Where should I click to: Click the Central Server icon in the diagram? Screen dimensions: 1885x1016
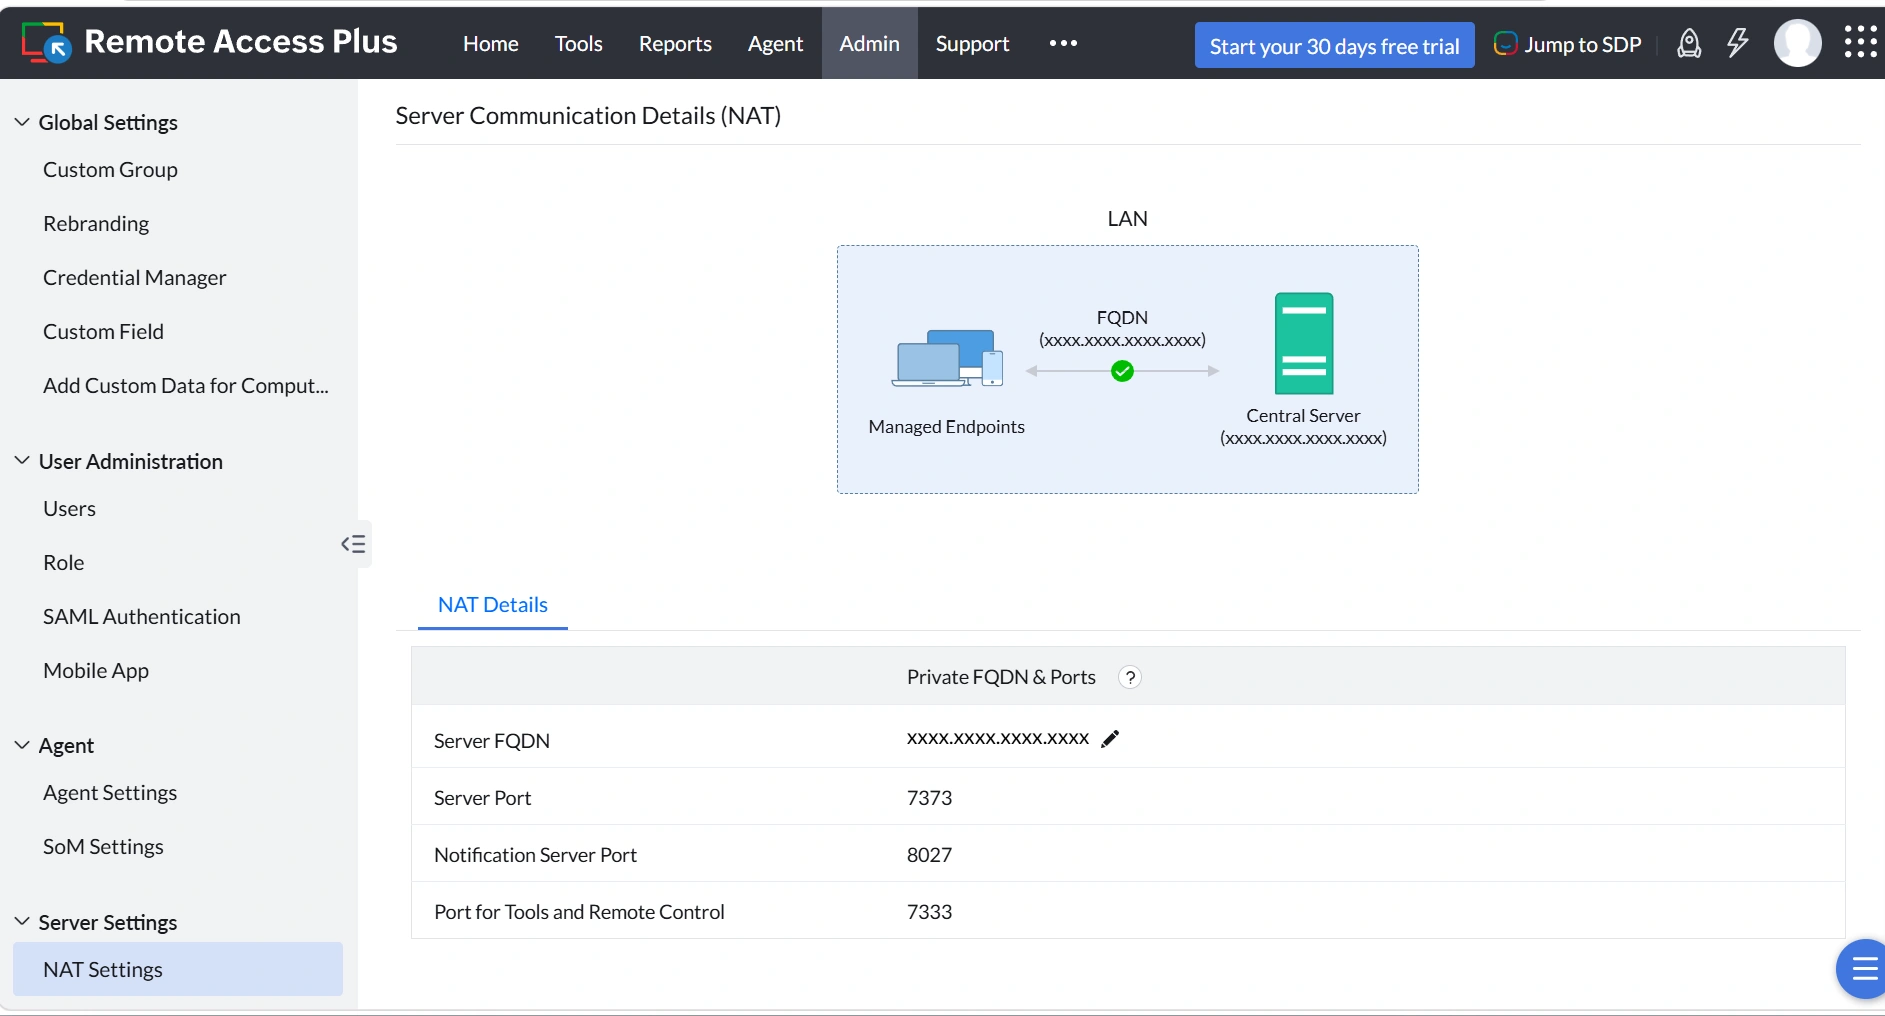[1304, 343]
